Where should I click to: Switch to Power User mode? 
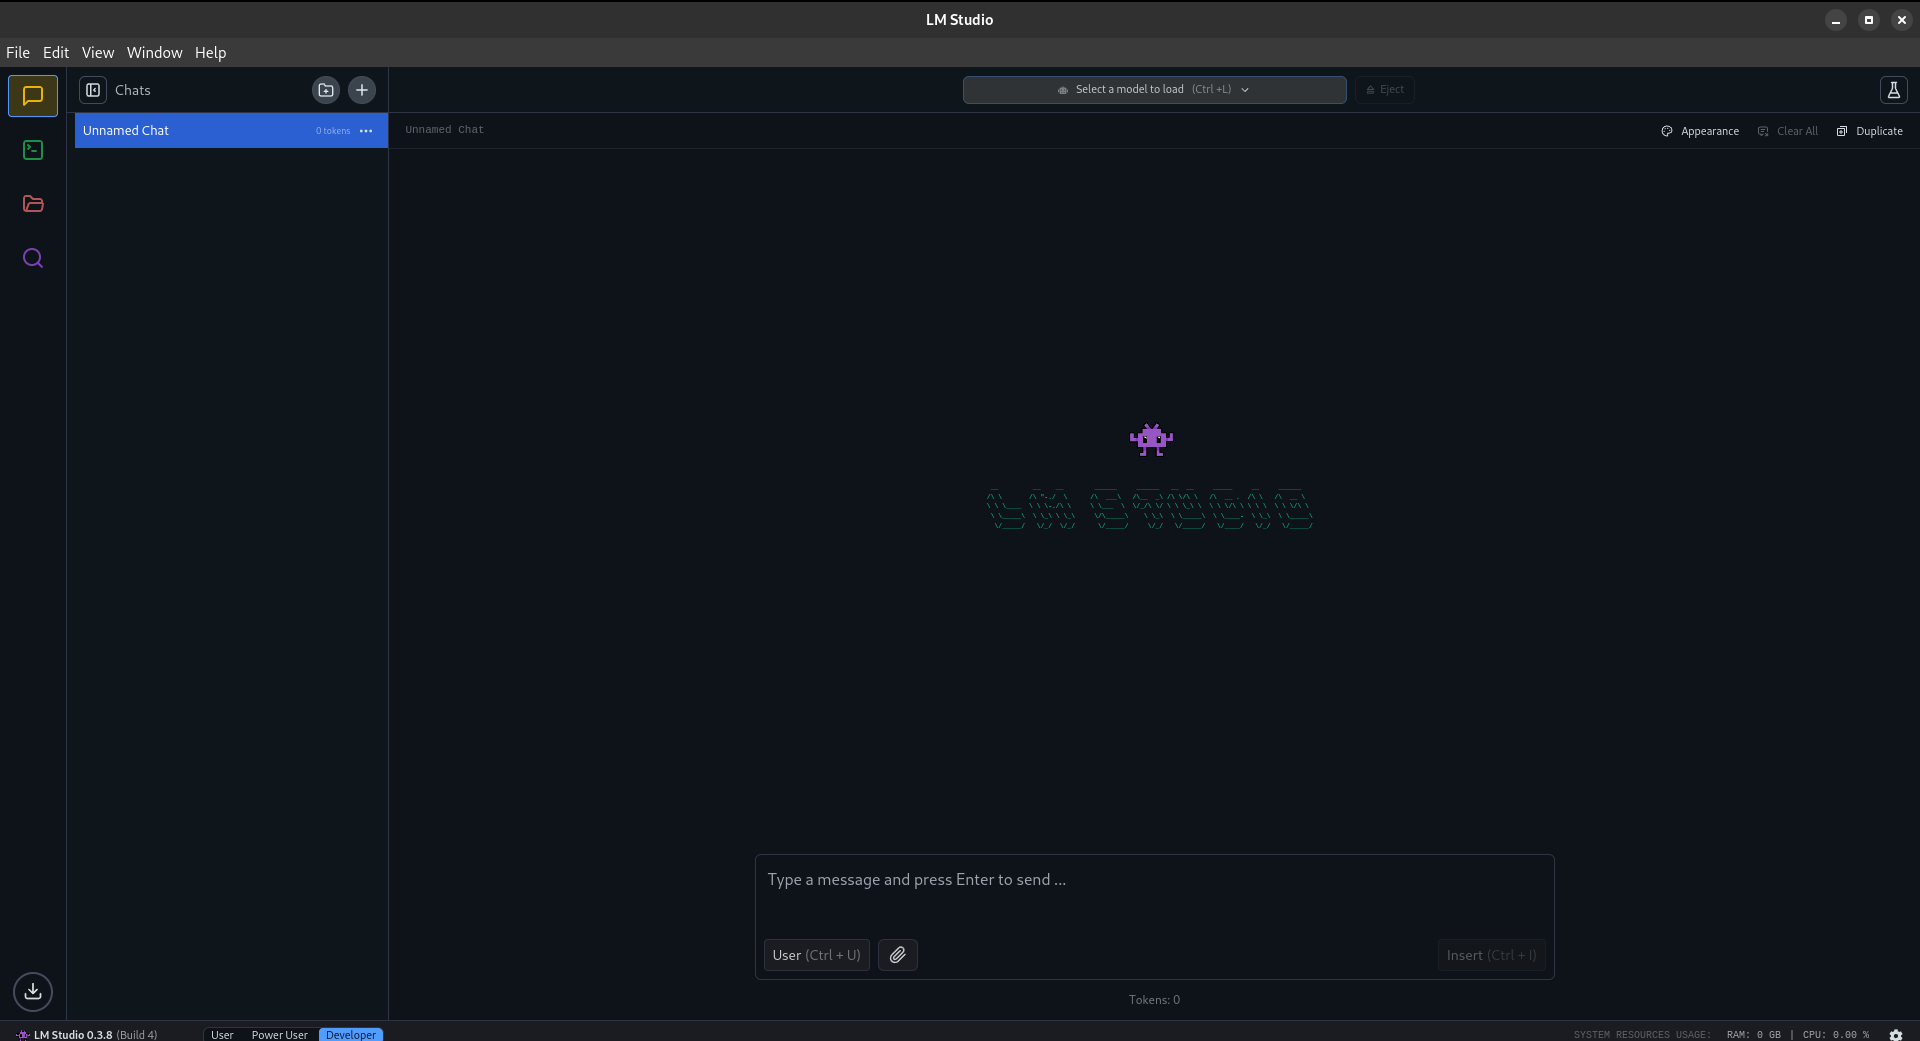280,1035
